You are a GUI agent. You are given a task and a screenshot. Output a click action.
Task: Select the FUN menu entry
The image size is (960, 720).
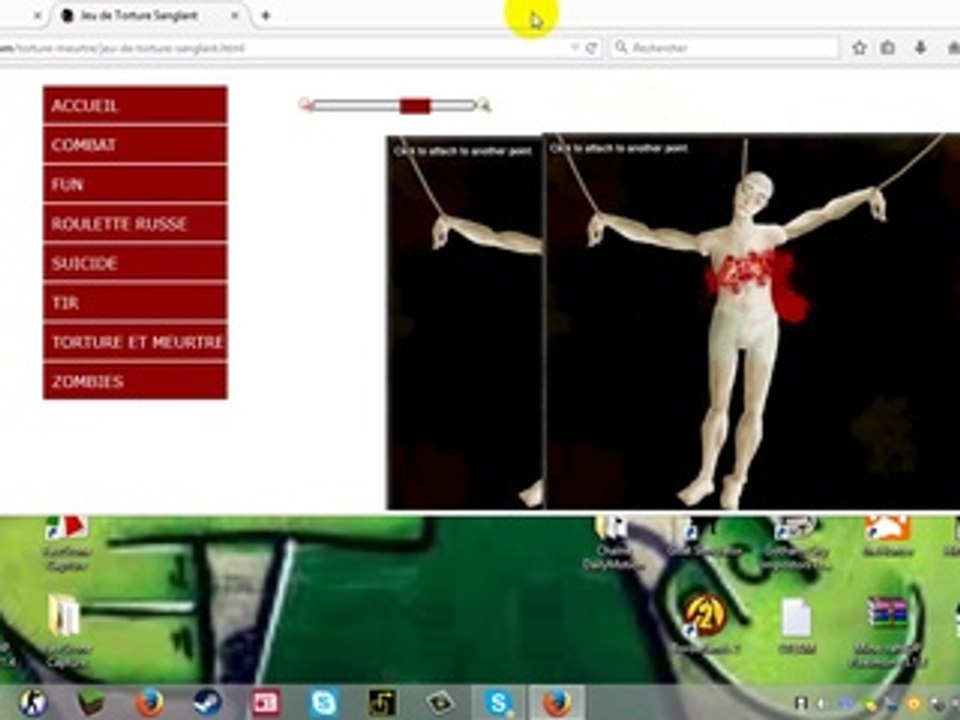[x=135, y=184]
